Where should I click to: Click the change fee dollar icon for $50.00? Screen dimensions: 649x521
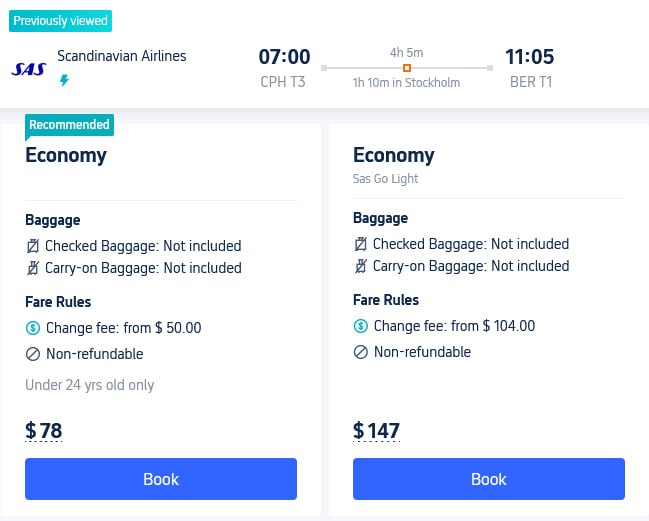coord(33,328)
